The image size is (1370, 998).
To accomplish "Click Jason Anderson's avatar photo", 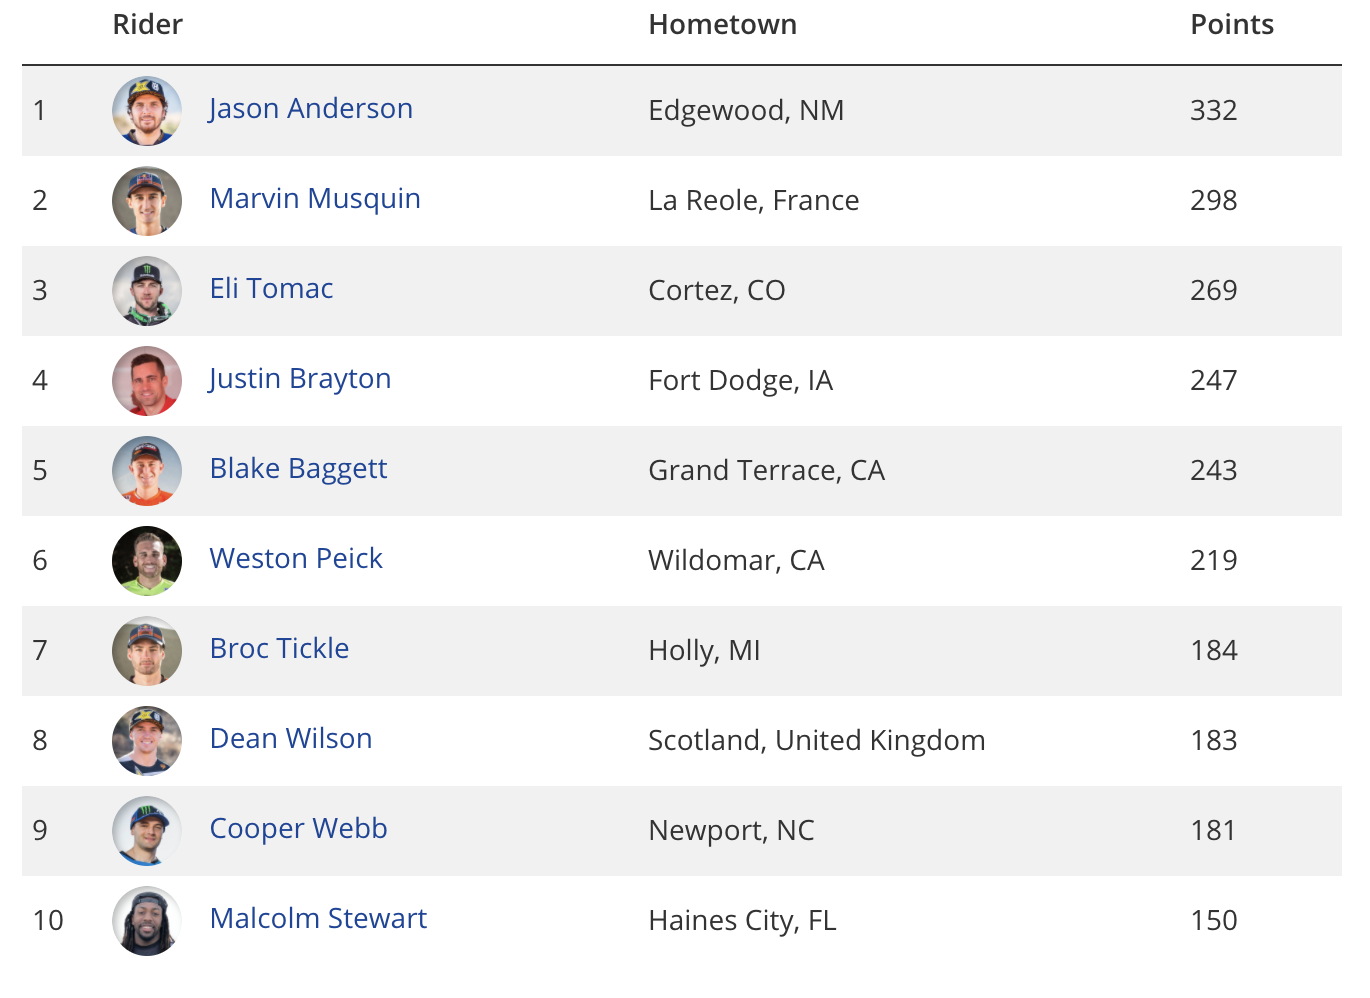I will [x=147, y=111].
